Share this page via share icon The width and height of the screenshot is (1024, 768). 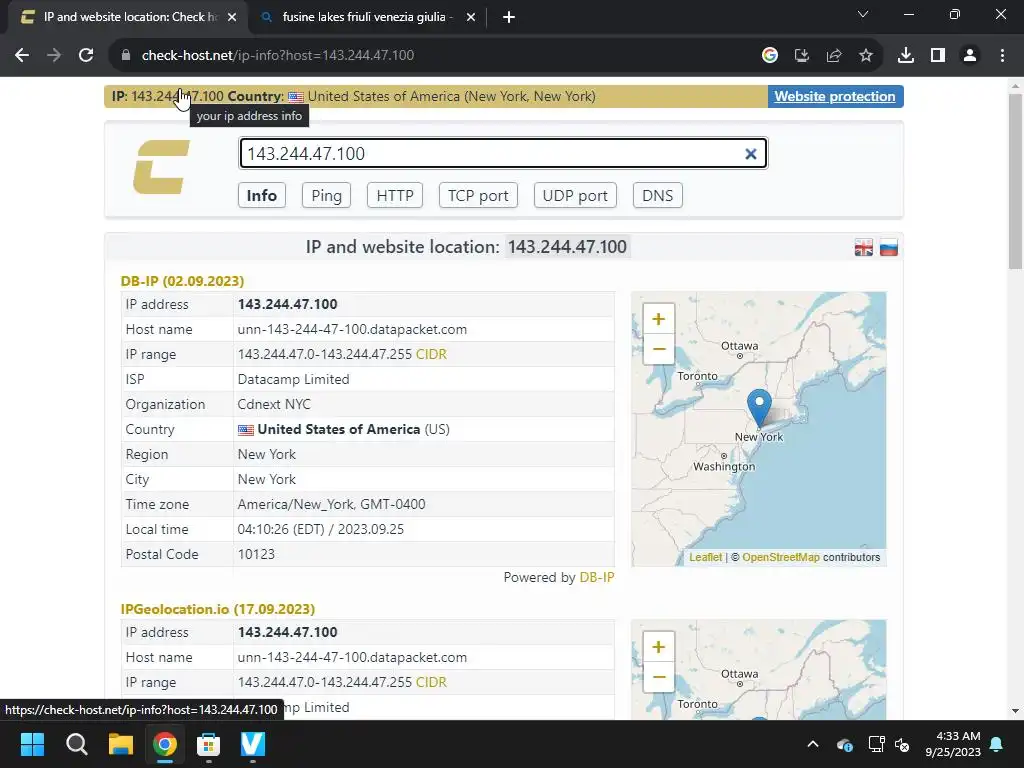point(834,56)
